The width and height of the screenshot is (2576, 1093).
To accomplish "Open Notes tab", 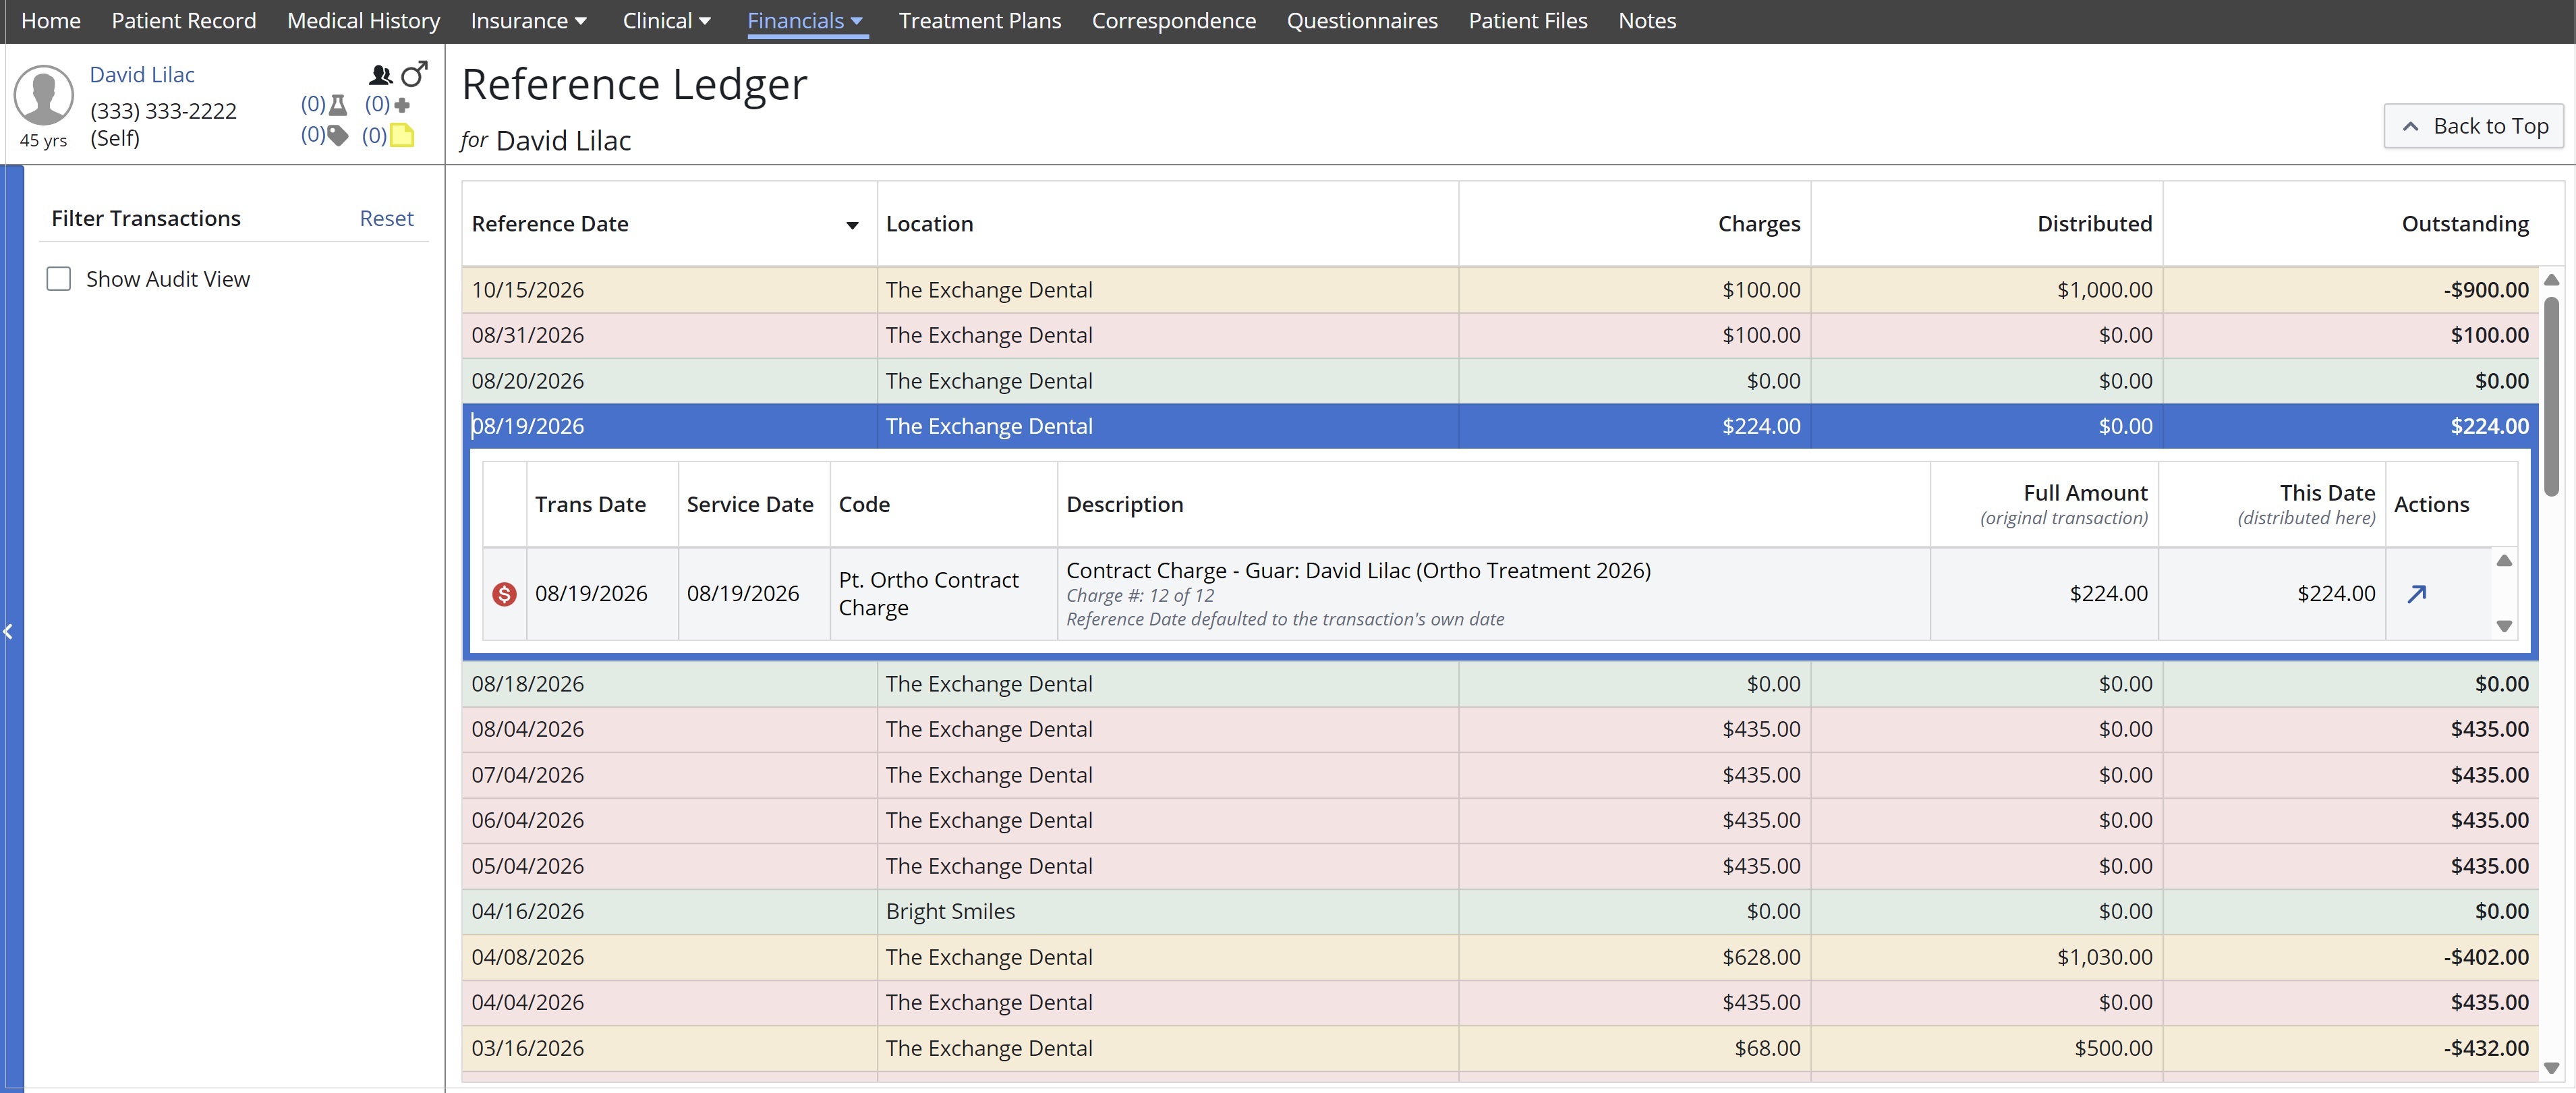I will pos(1647,21).
